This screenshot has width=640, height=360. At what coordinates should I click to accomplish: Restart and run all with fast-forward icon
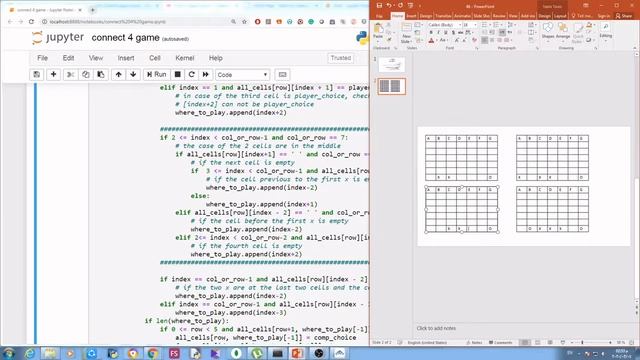click(x=205, y=75)
